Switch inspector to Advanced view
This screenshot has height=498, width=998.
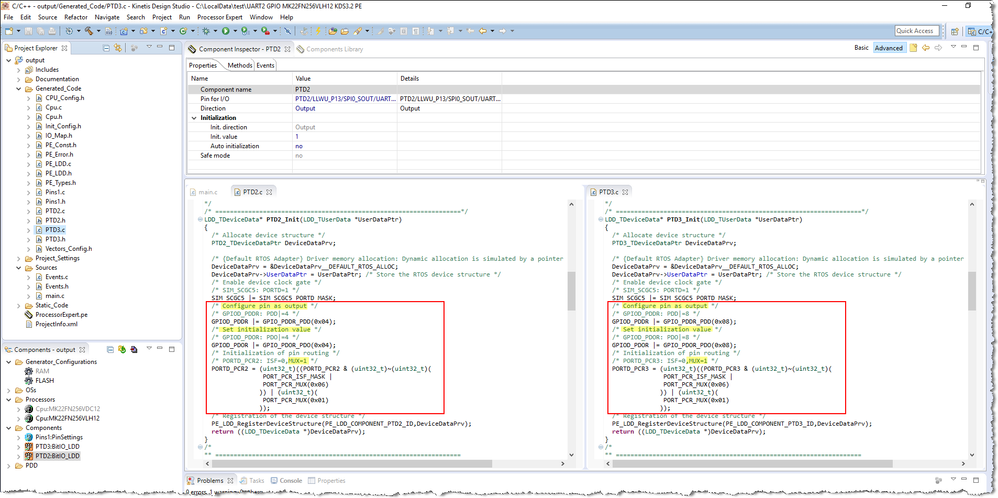click(x=888, y=48)
